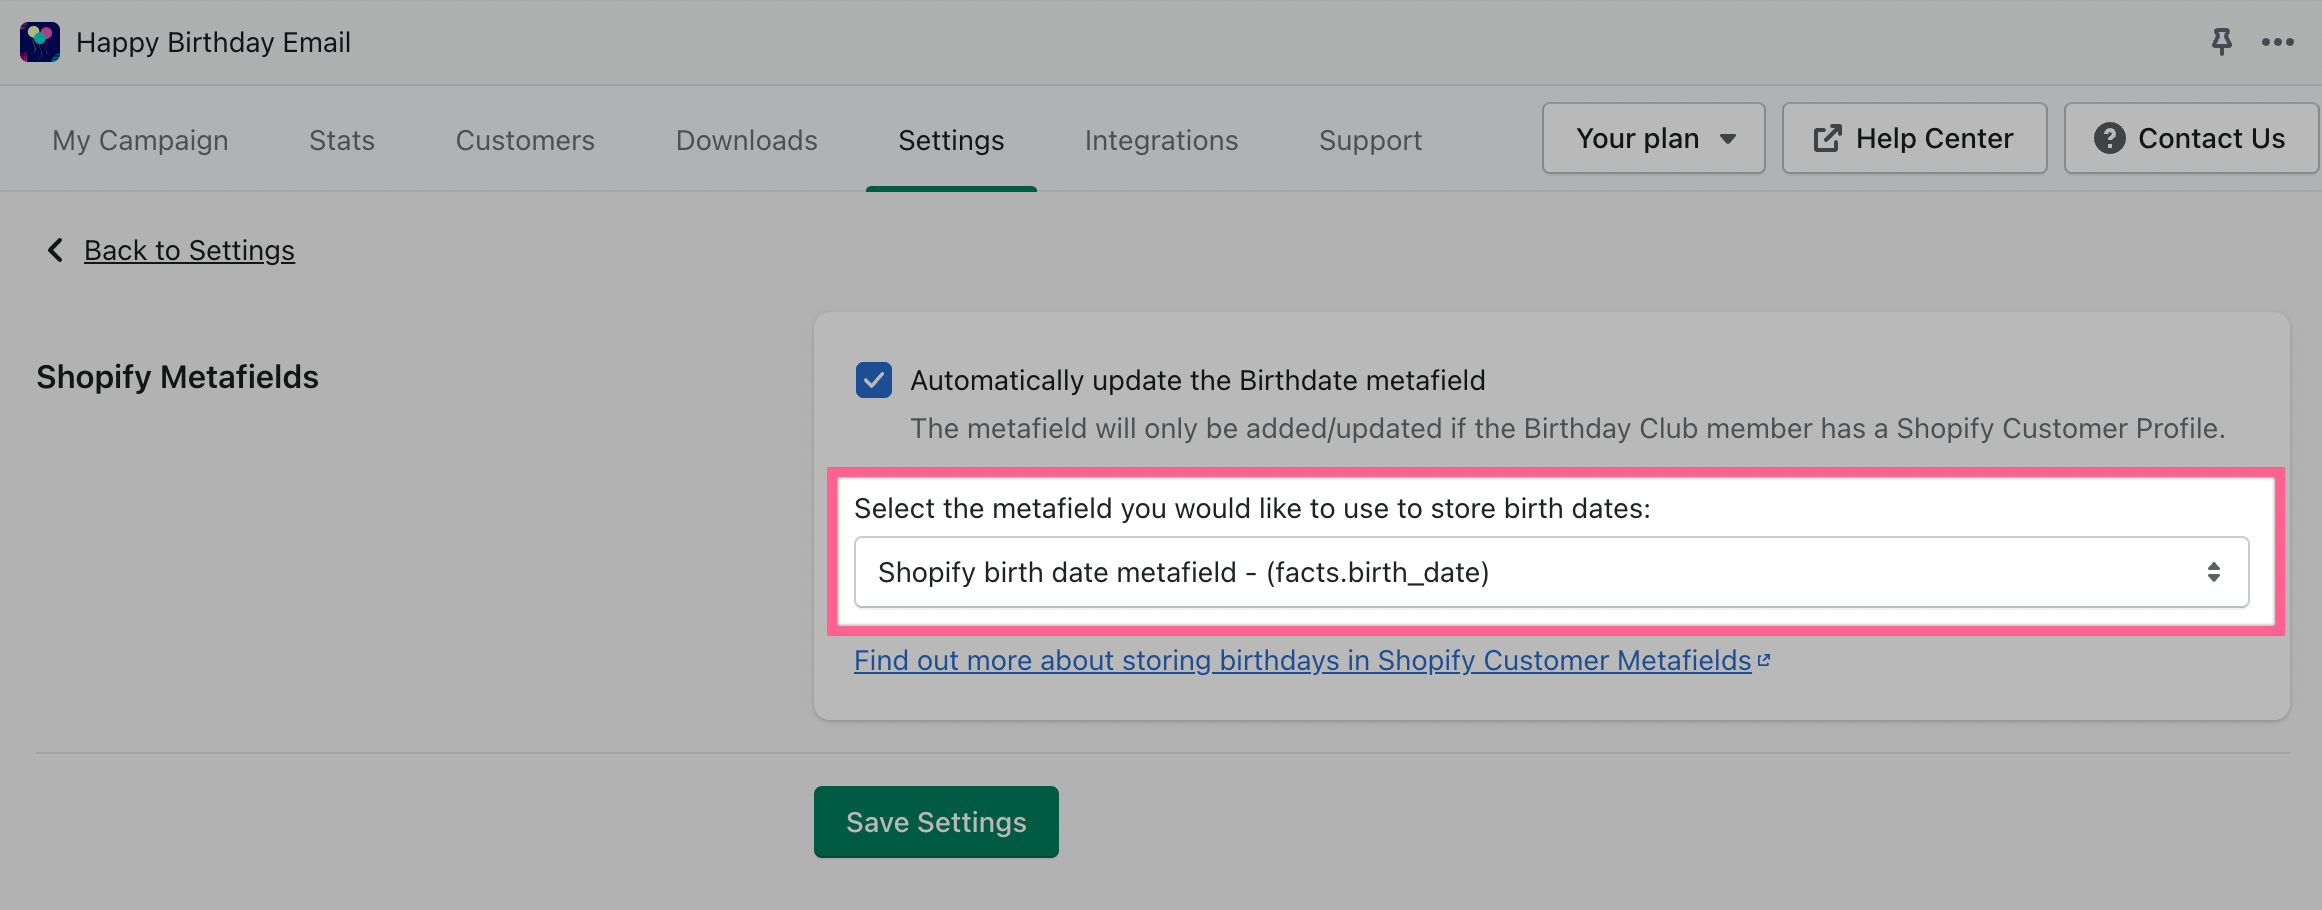Image resolution: width=2322 pixels, height=910 pixels.
Task: Expand the Your plan dropdown
Action: pos(1653,138)
